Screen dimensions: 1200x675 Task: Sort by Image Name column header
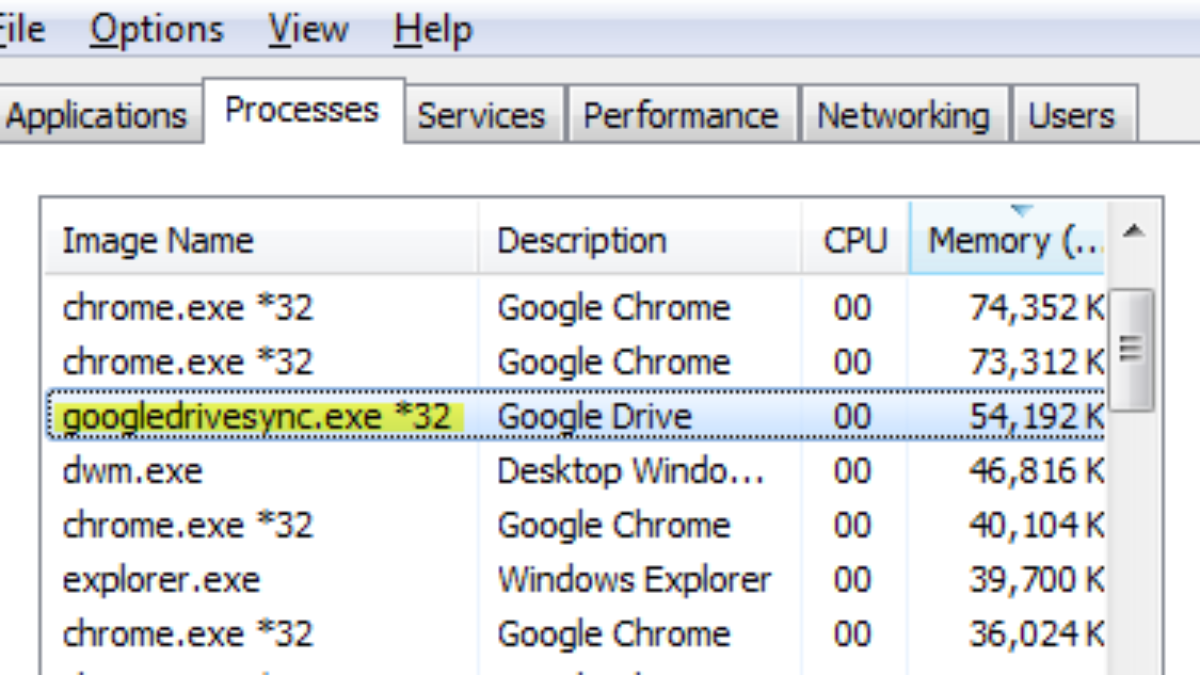point(158,241)
